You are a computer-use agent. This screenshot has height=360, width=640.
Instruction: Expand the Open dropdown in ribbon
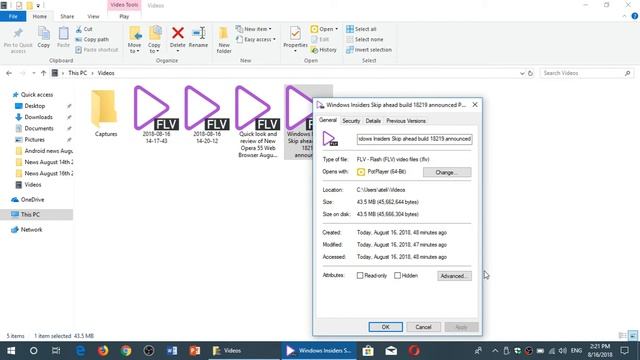(x=324, y=29)
